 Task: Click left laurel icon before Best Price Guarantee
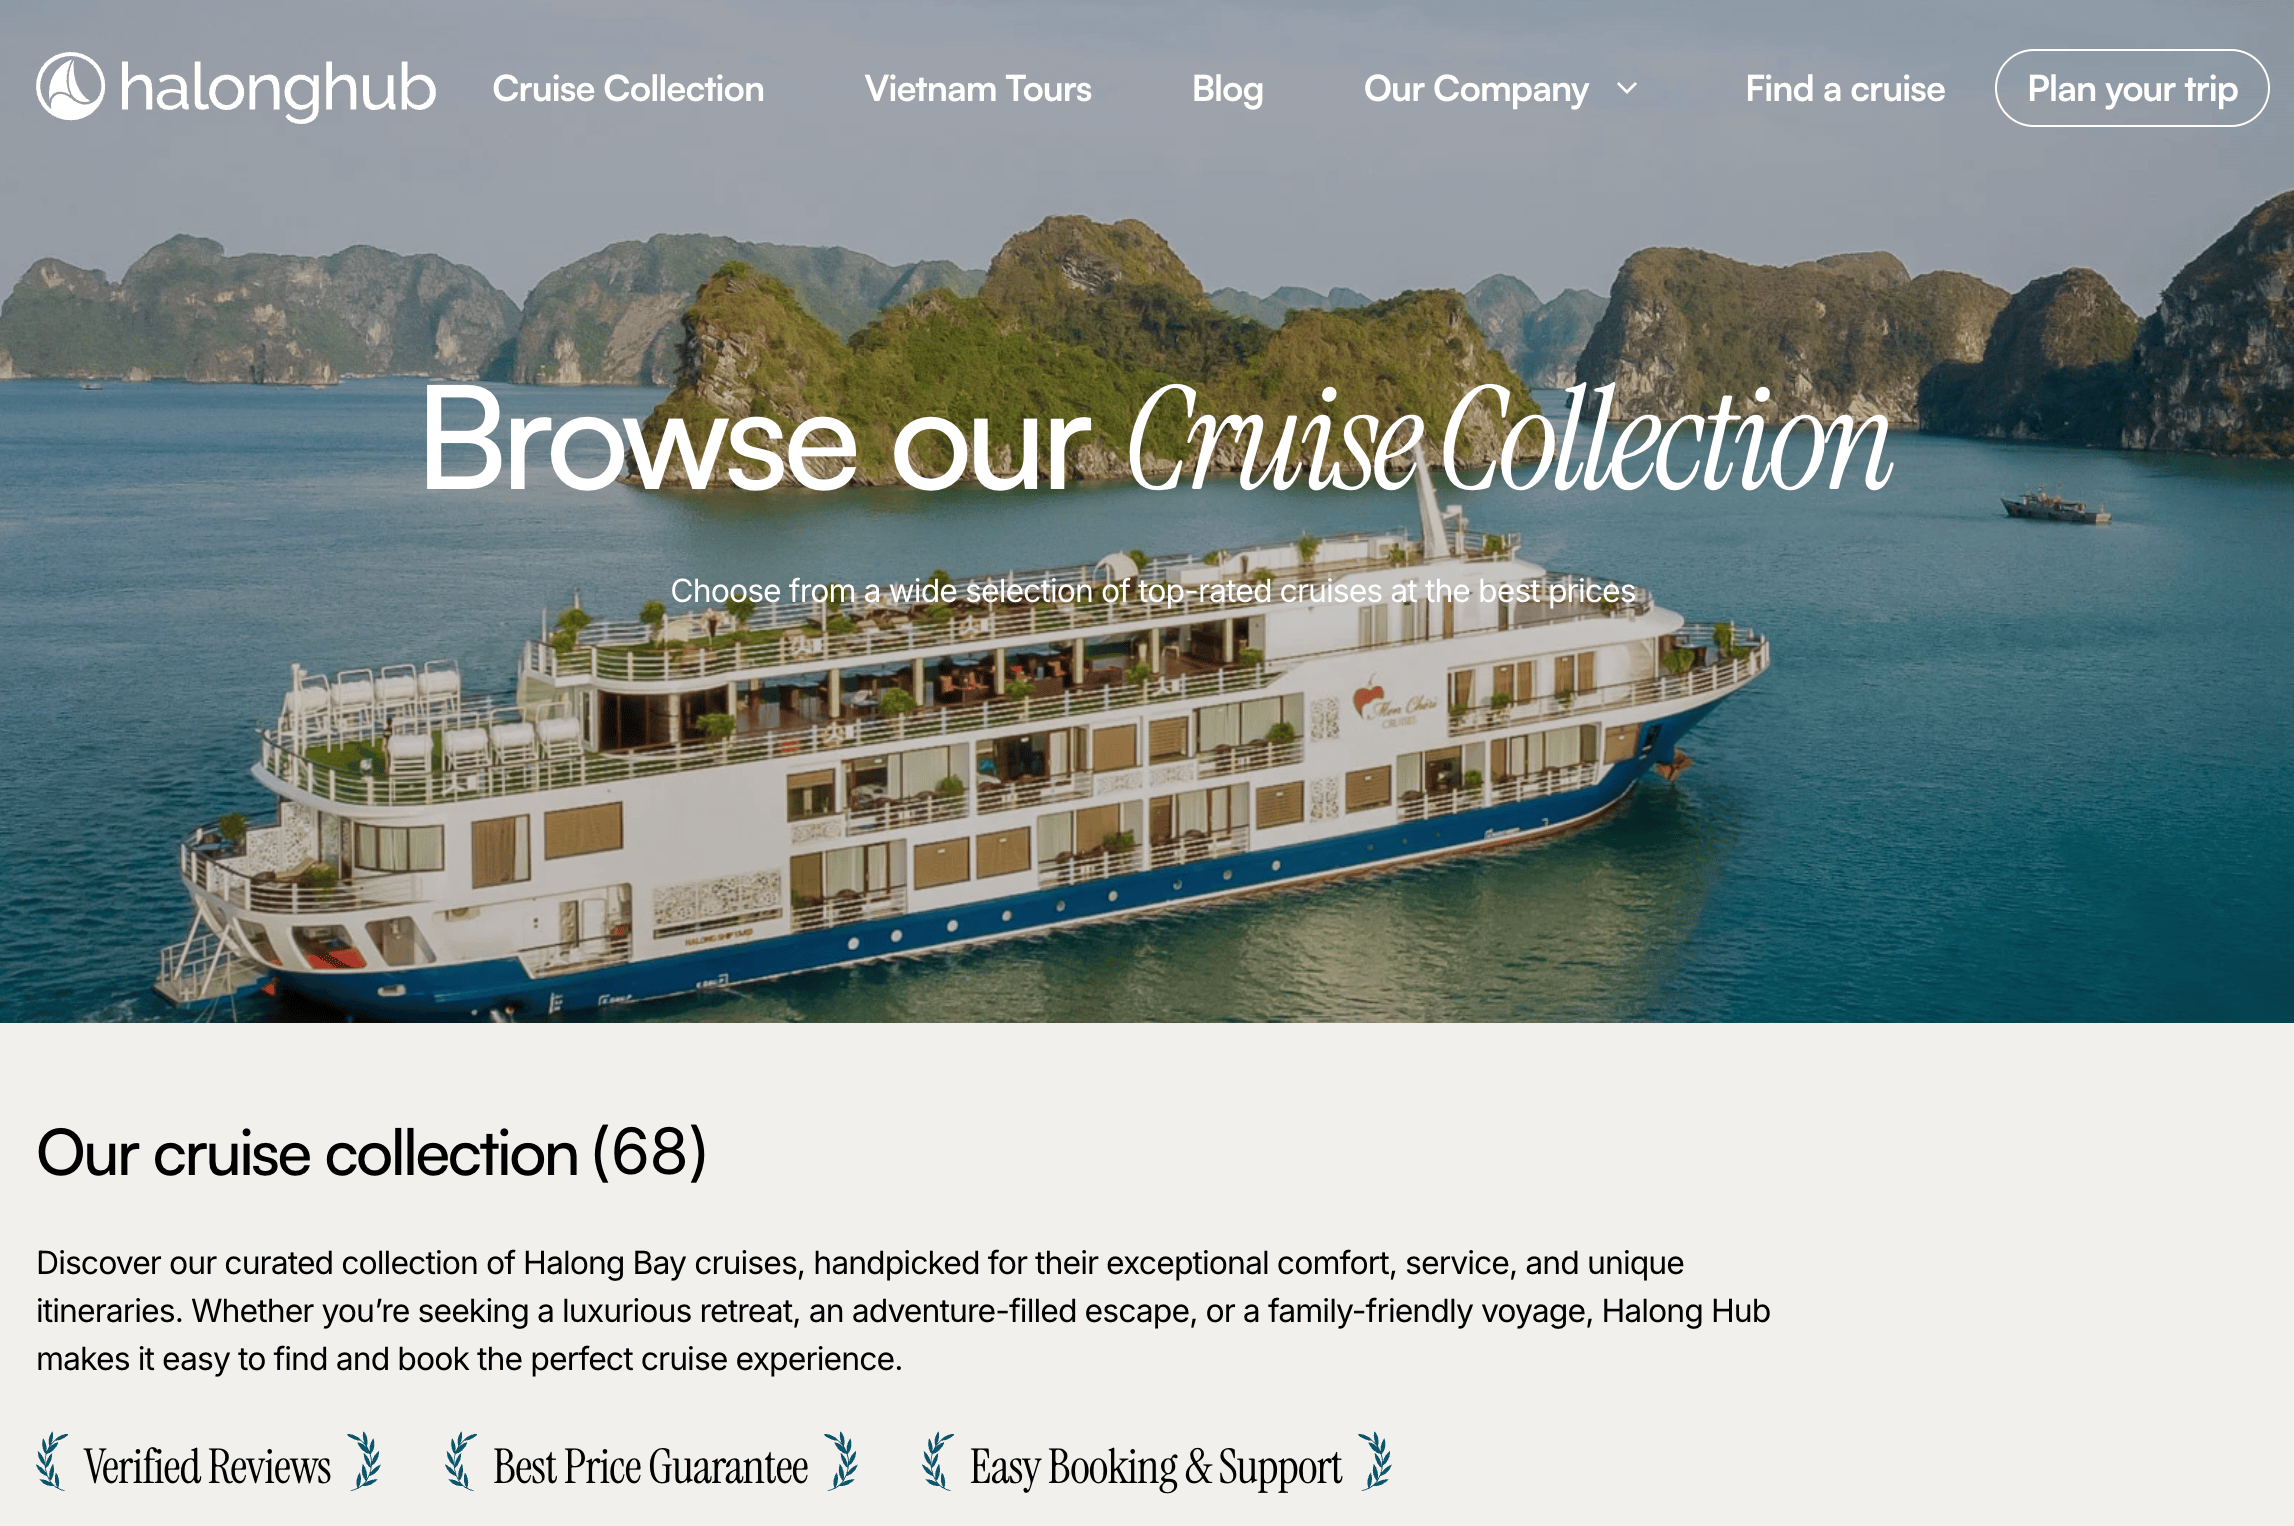(460, 1462)
